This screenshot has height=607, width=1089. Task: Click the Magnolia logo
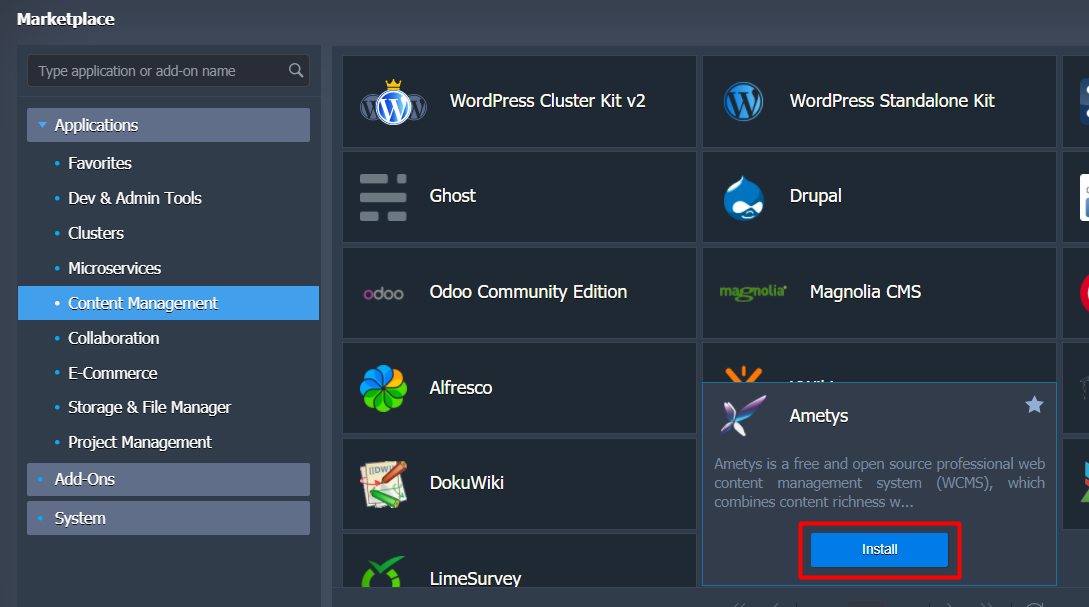point(753,292)
